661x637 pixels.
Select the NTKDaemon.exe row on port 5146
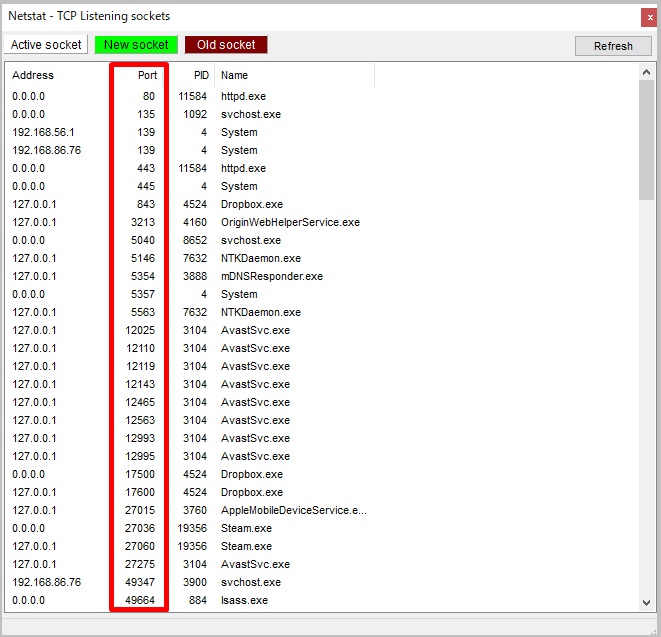point(190,258)
